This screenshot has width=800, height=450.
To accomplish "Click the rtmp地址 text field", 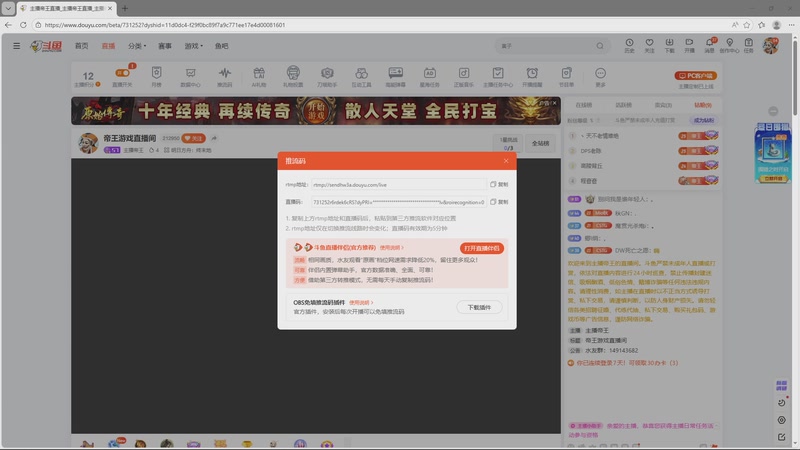I will coord(398,185).
